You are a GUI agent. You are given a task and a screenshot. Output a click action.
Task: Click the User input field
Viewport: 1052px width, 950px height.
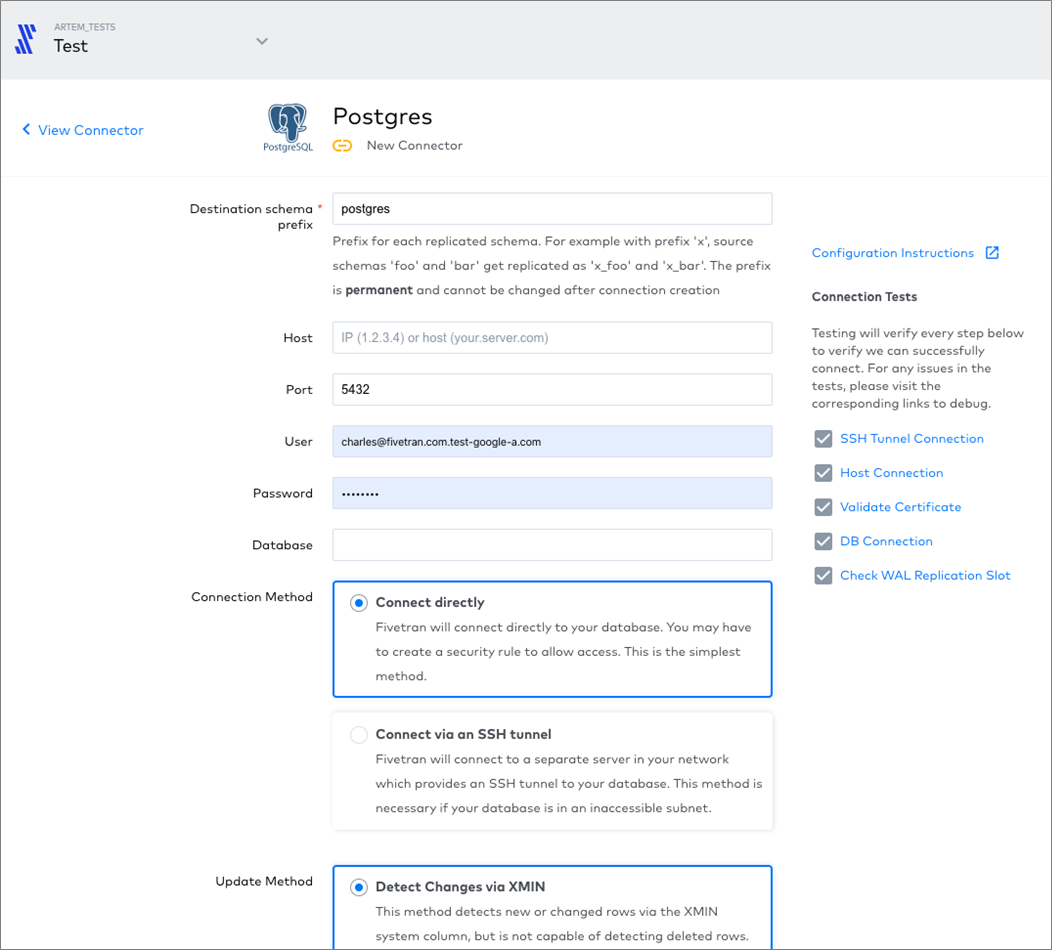point(552,441)
